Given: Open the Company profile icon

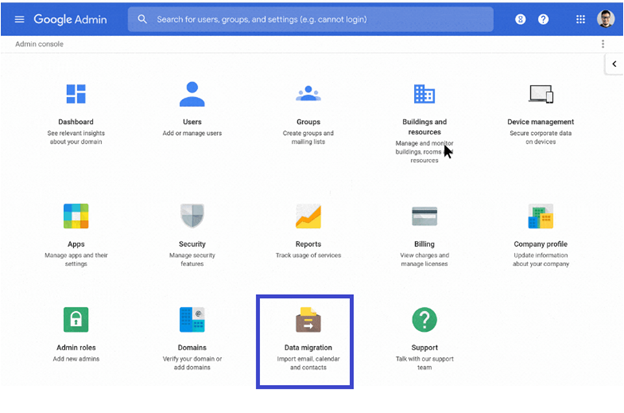Looking at the screenshot, I should coord(540,216).
